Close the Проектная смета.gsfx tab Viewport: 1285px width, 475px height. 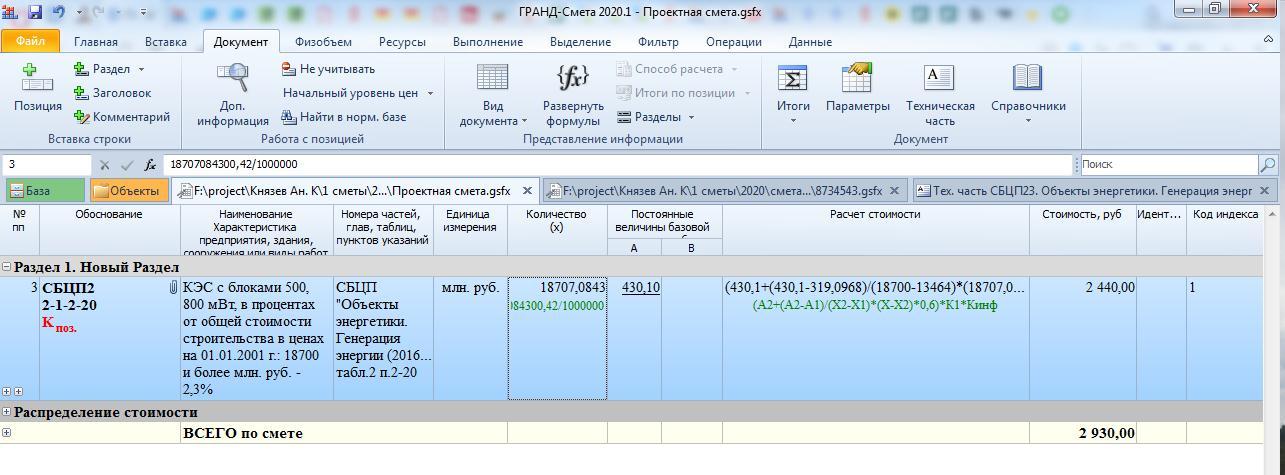pyautogui.click(x=527, y=190)
